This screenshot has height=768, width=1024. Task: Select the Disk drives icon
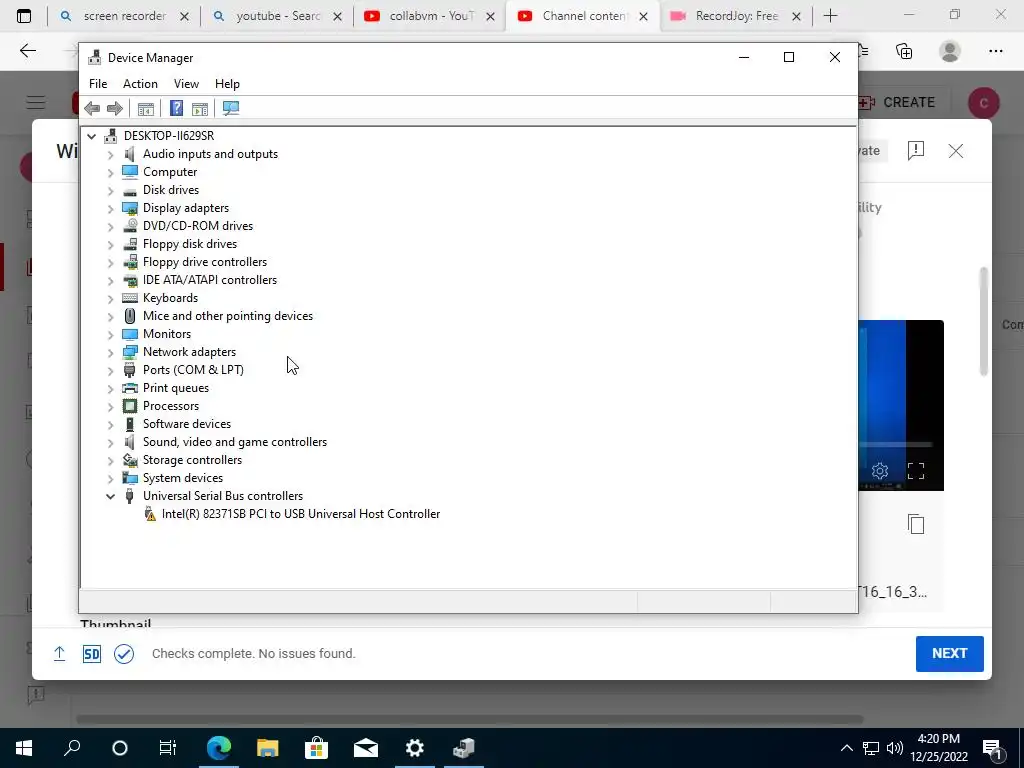[x=130, y=190]
